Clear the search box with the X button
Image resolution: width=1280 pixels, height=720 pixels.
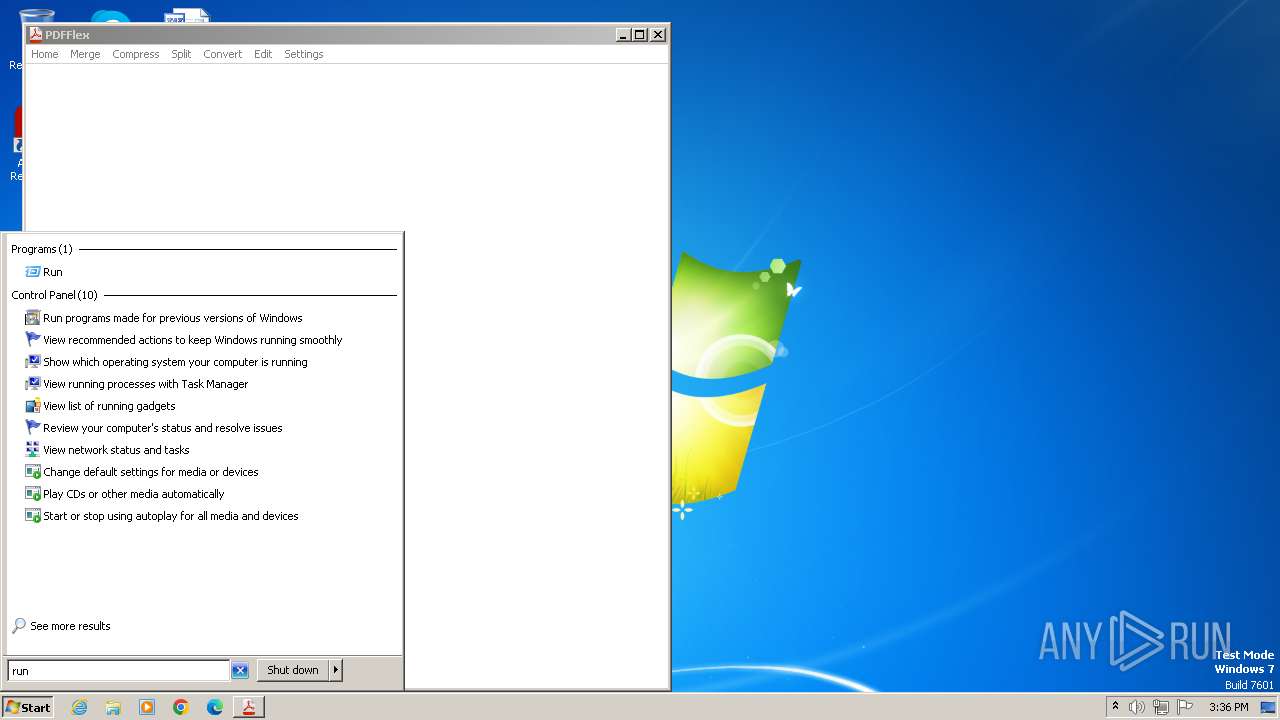(x=240, y=671)
